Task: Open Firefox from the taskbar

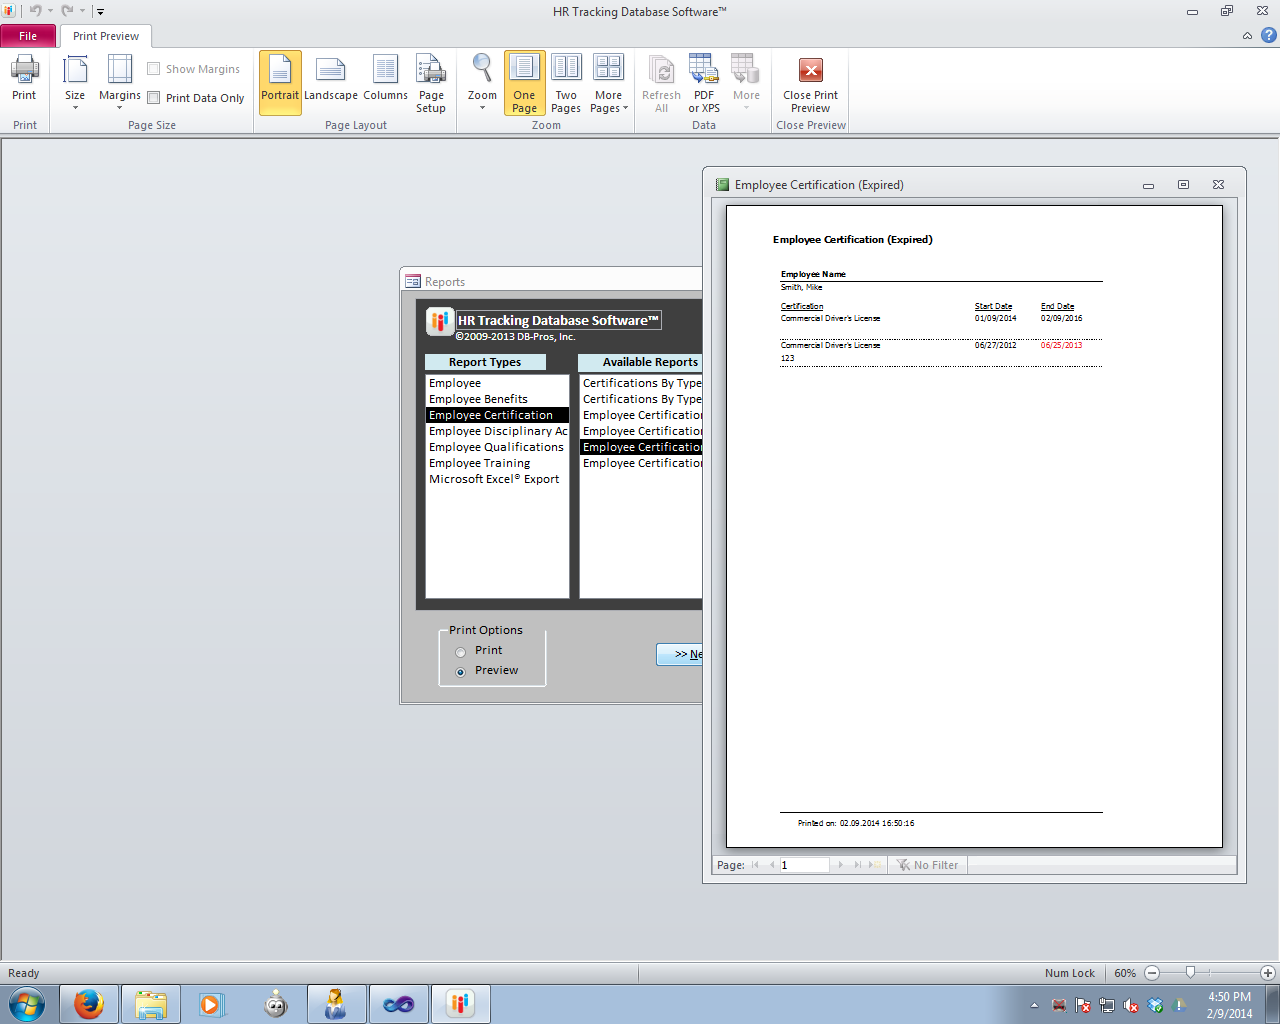Action: (x=89, y=1004)
